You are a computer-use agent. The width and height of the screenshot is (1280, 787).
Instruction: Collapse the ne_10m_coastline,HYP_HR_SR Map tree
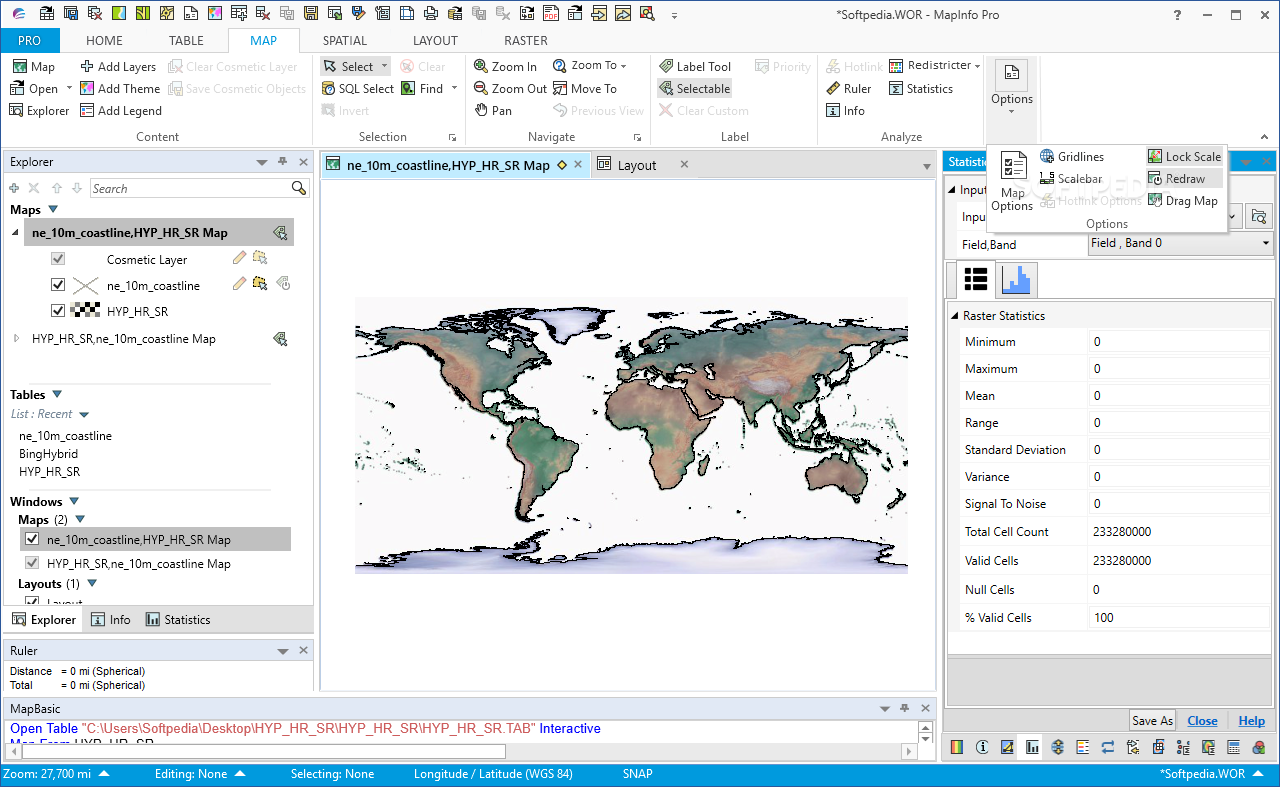(16, 232)
